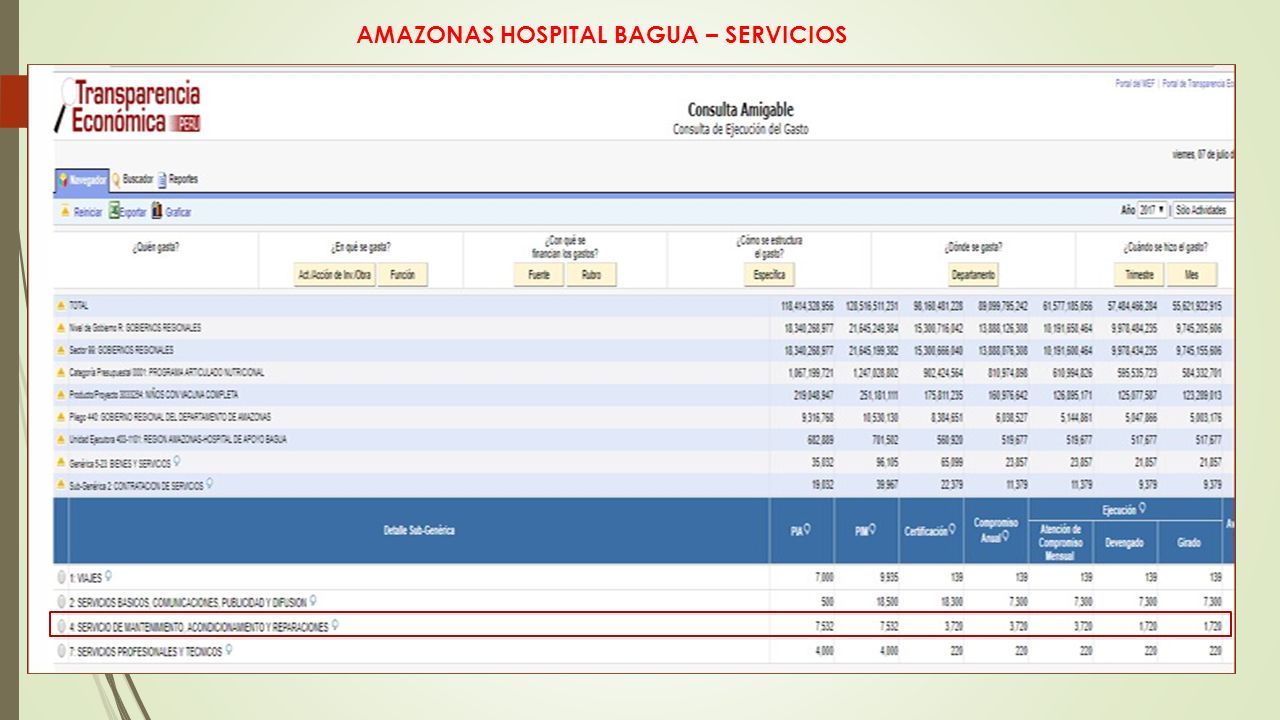Click the Devengado column header
This screenshot has width=1280, height=720.
pos(1125,543)
